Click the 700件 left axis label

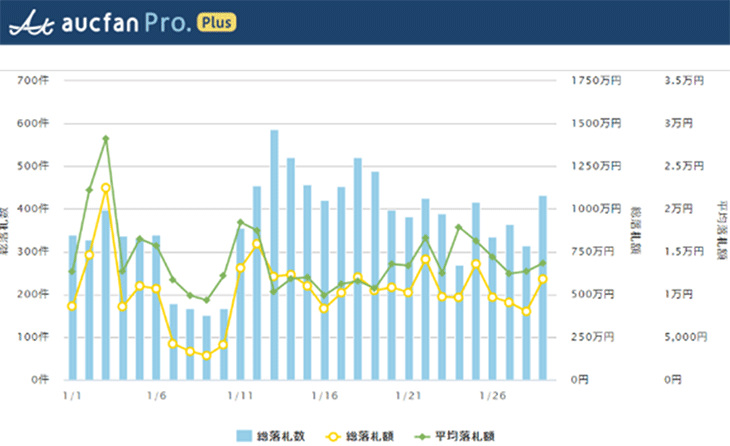[x=33, y=81]
